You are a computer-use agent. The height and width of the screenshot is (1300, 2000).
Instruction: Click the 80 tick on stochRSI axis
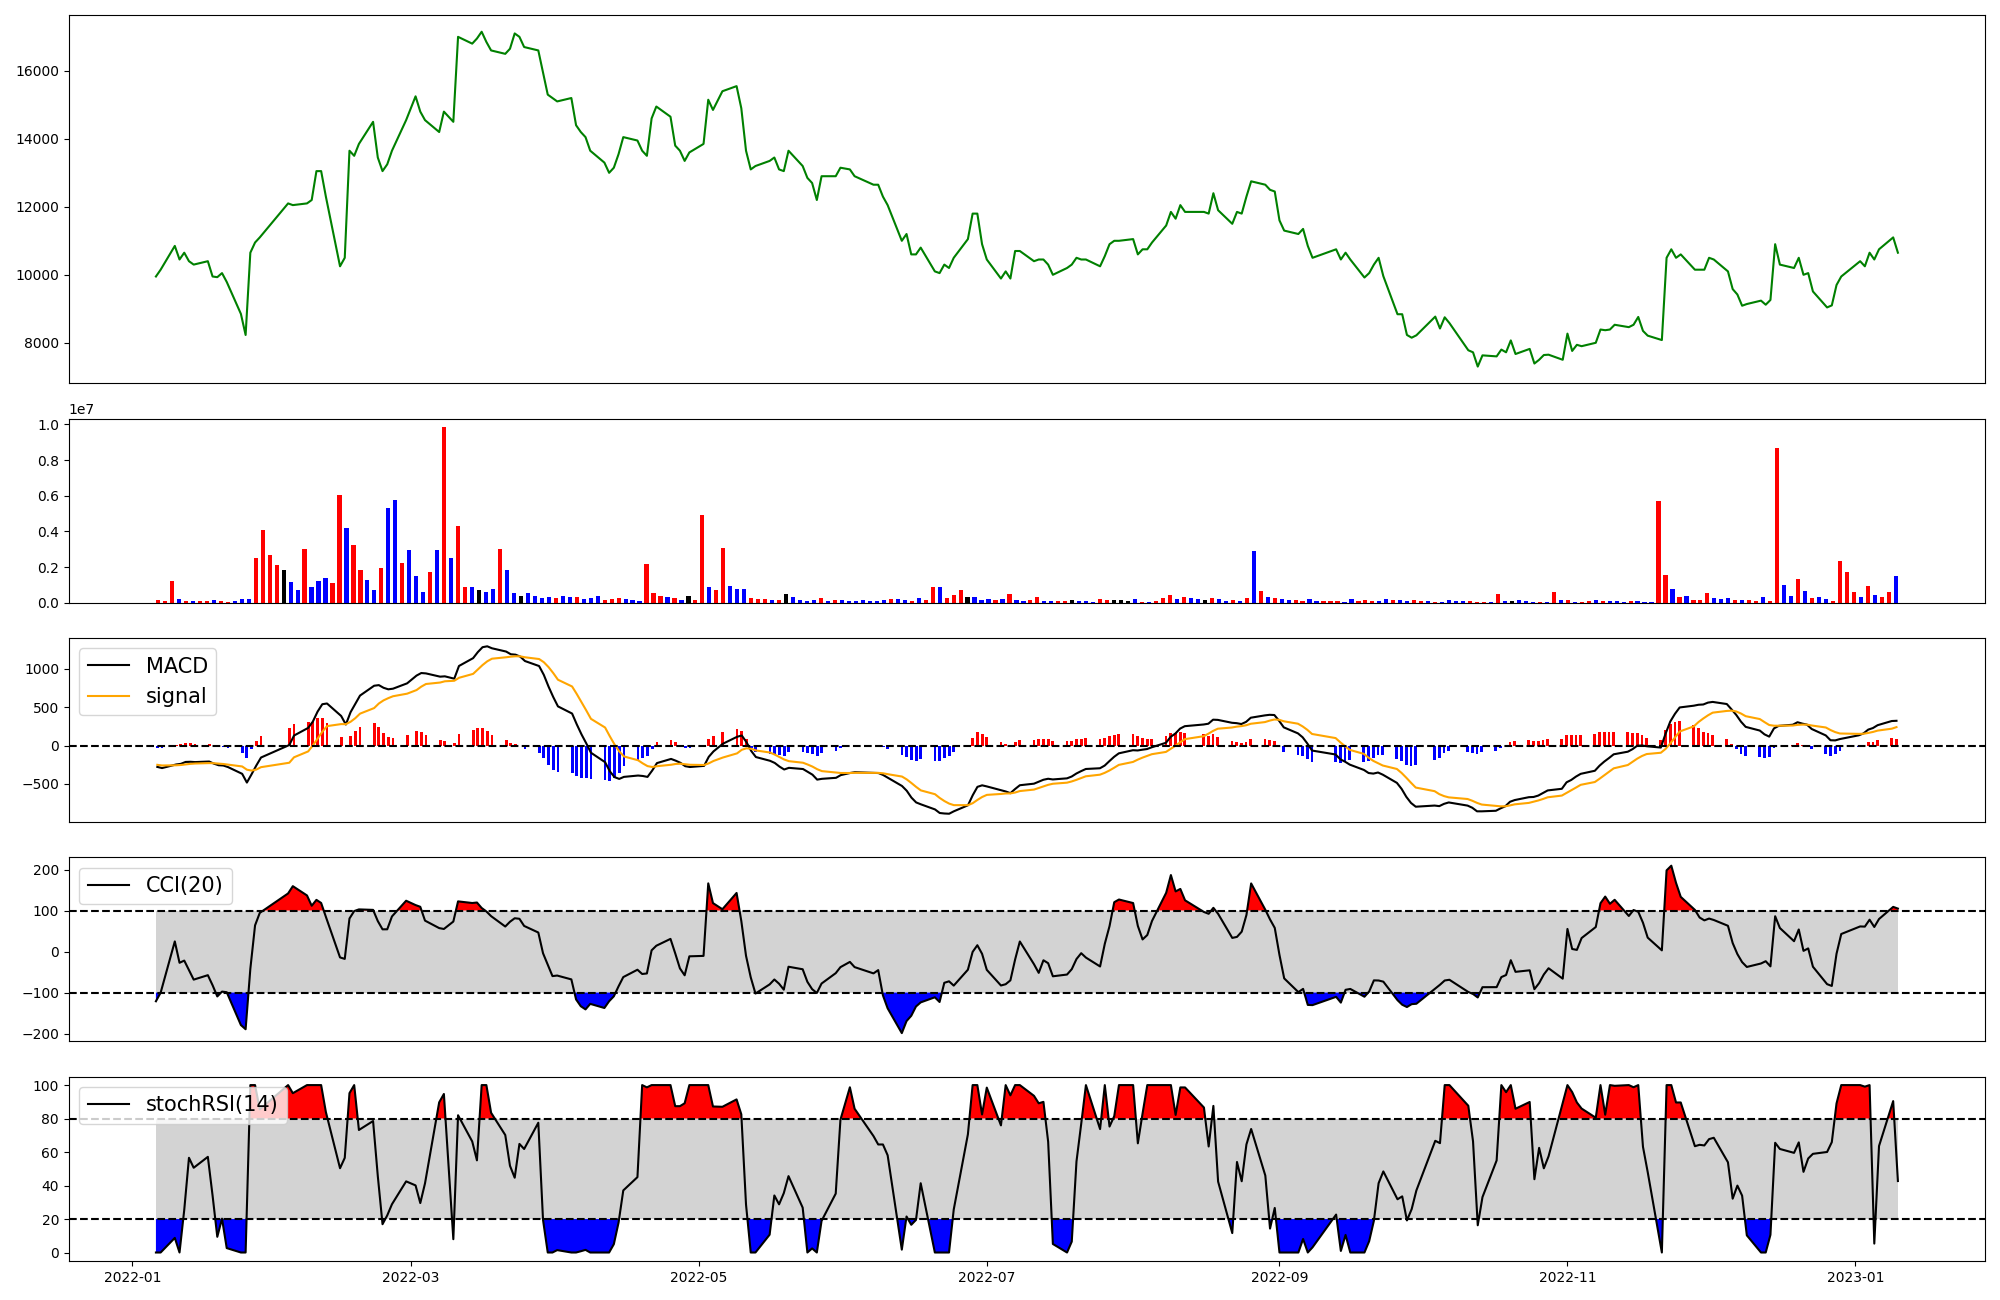pos(51,1120)
